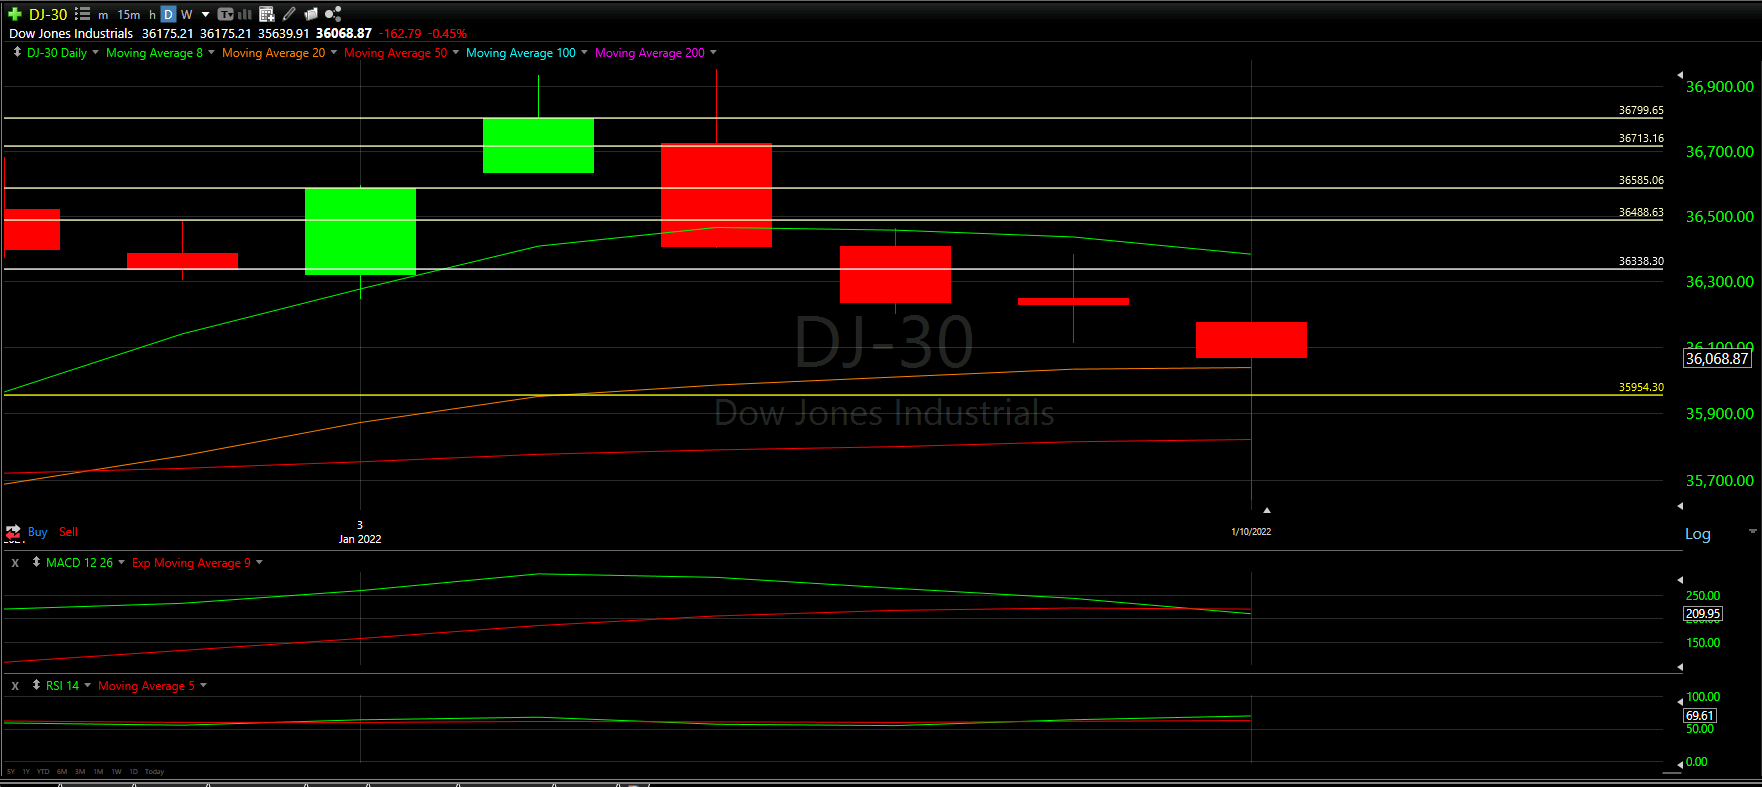The image size is (1762, 787).
Task: Click the Sell link
Action: click(x=68, y=532)
